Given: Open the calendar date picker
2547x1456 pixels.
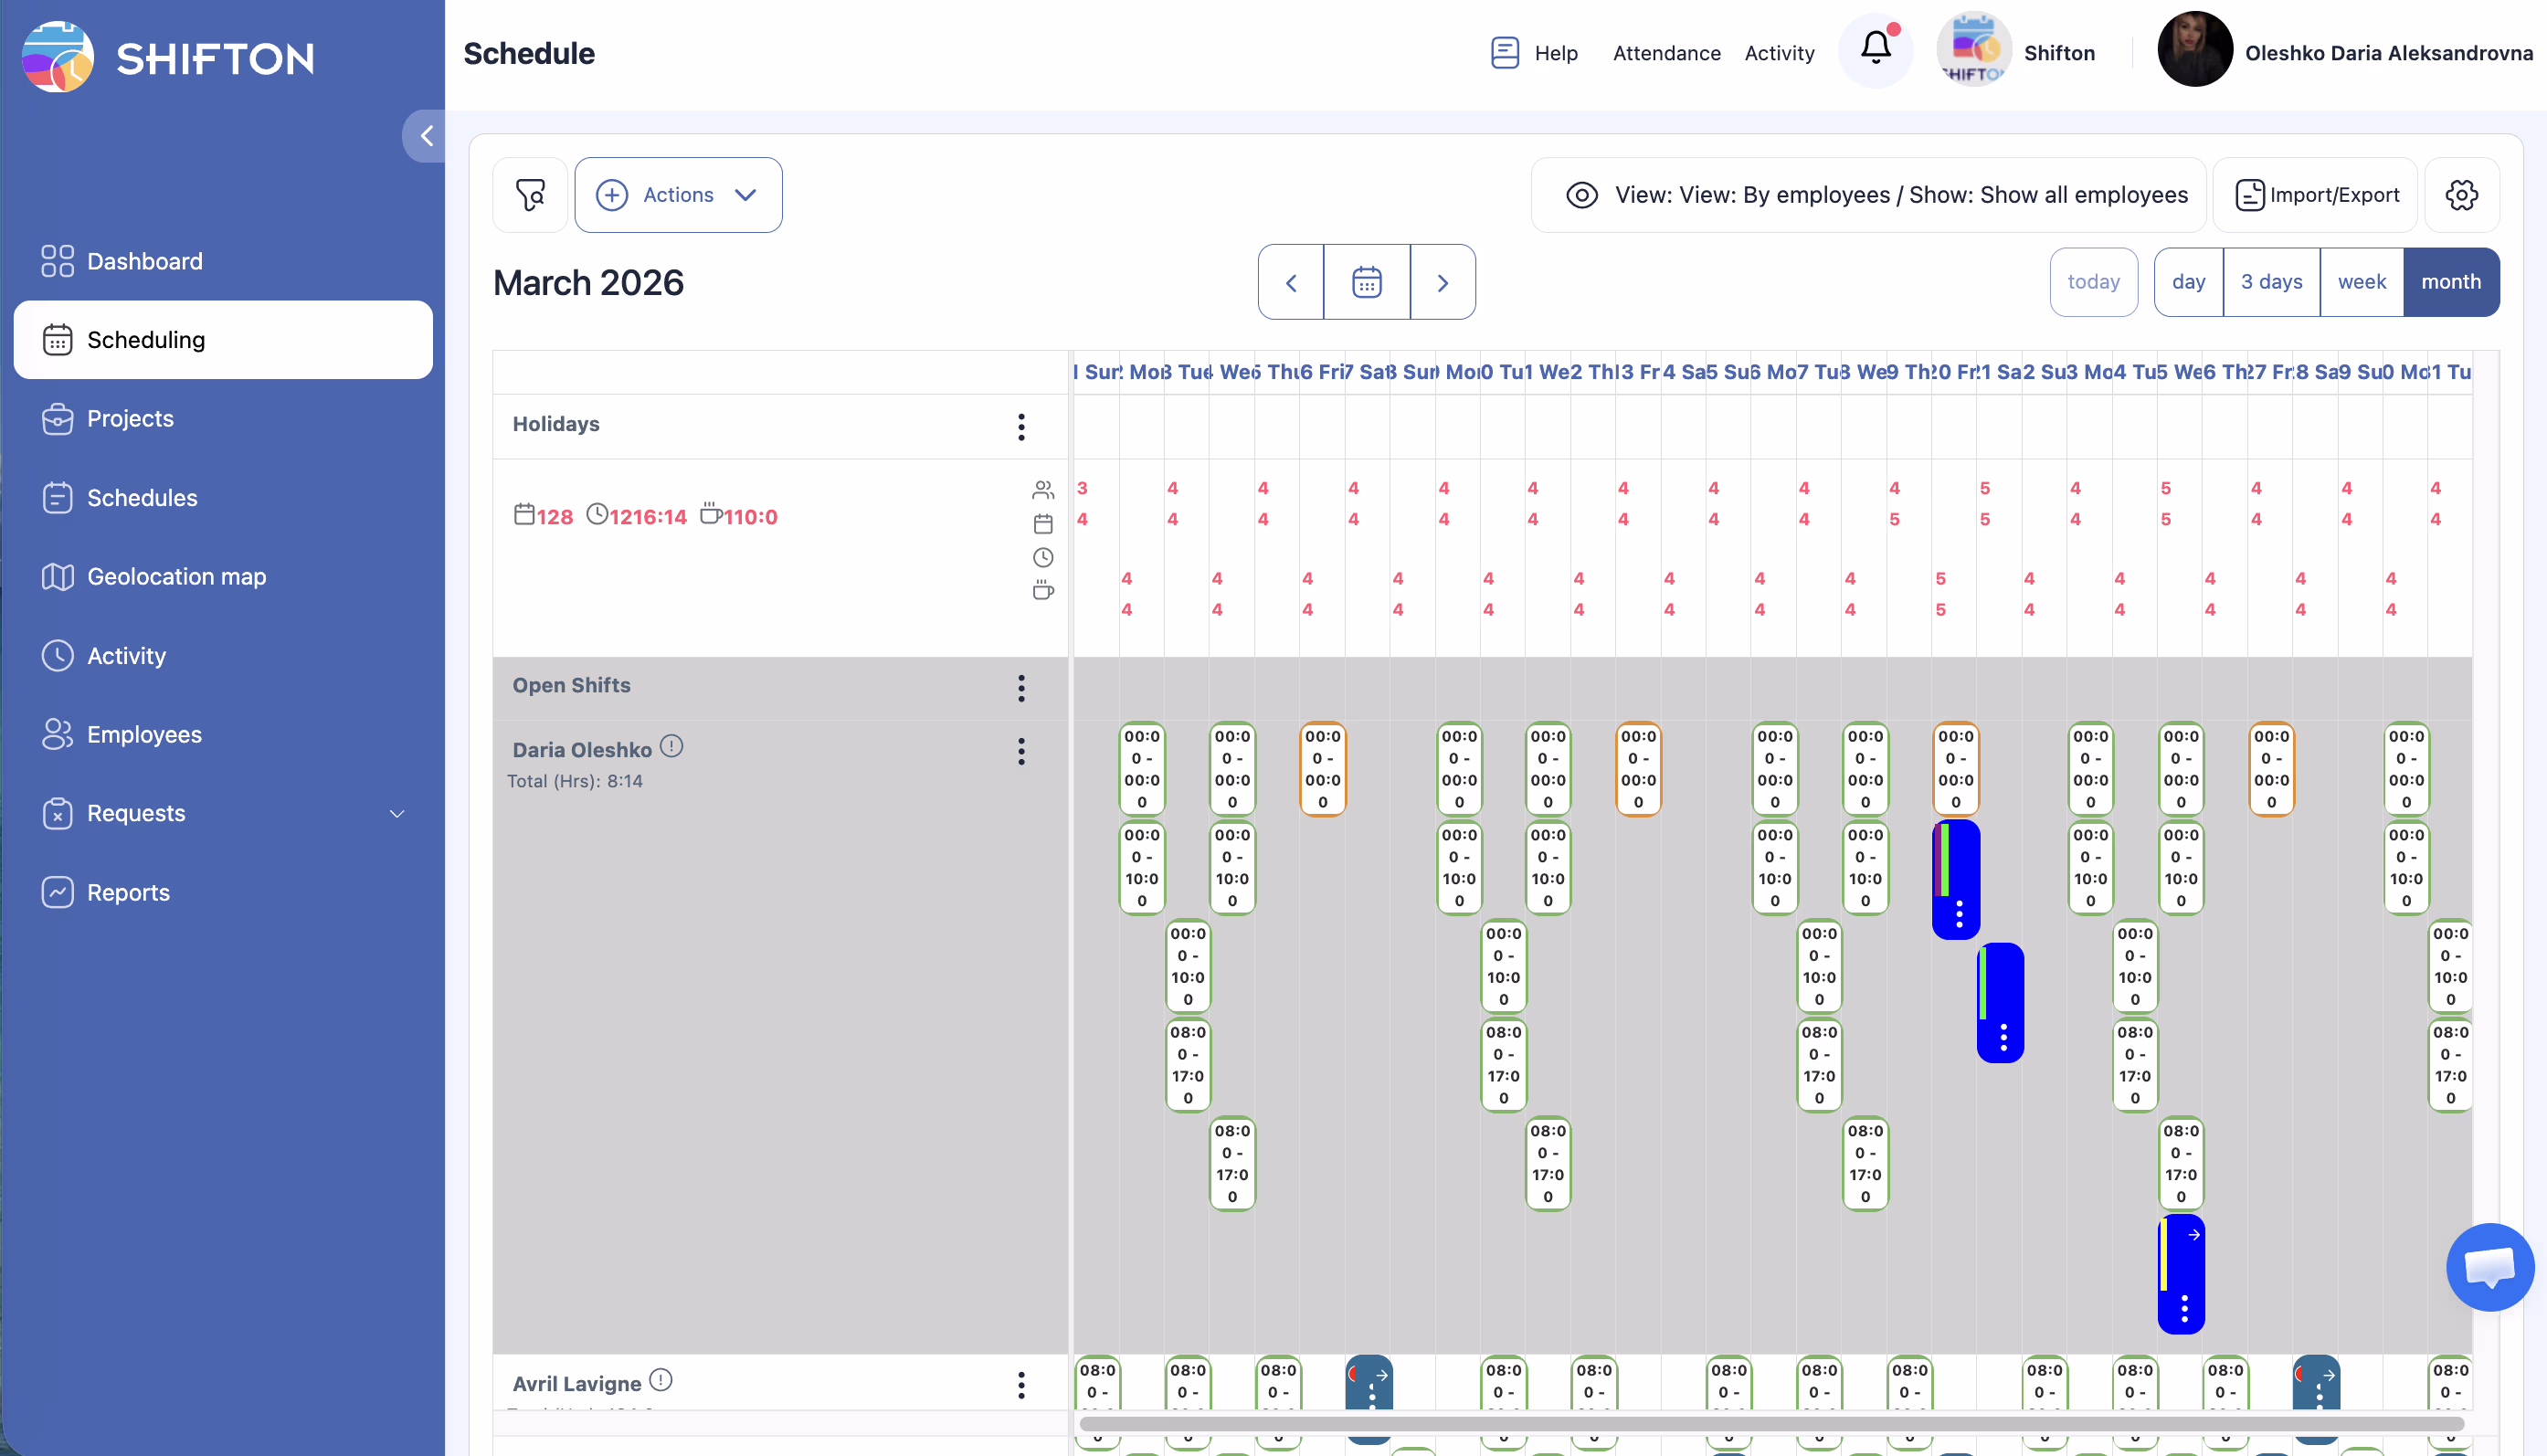Looking at the screenshot, I should [1366, 282].
